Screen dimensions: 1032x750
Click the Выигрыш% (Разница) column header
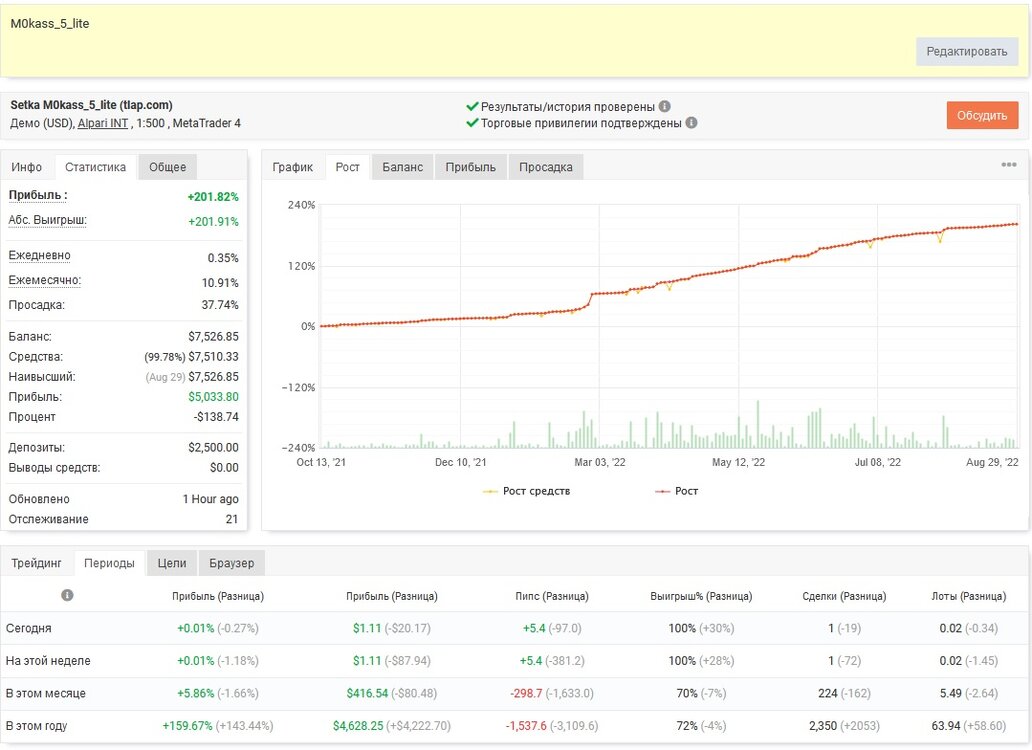(x=701, y=596)
